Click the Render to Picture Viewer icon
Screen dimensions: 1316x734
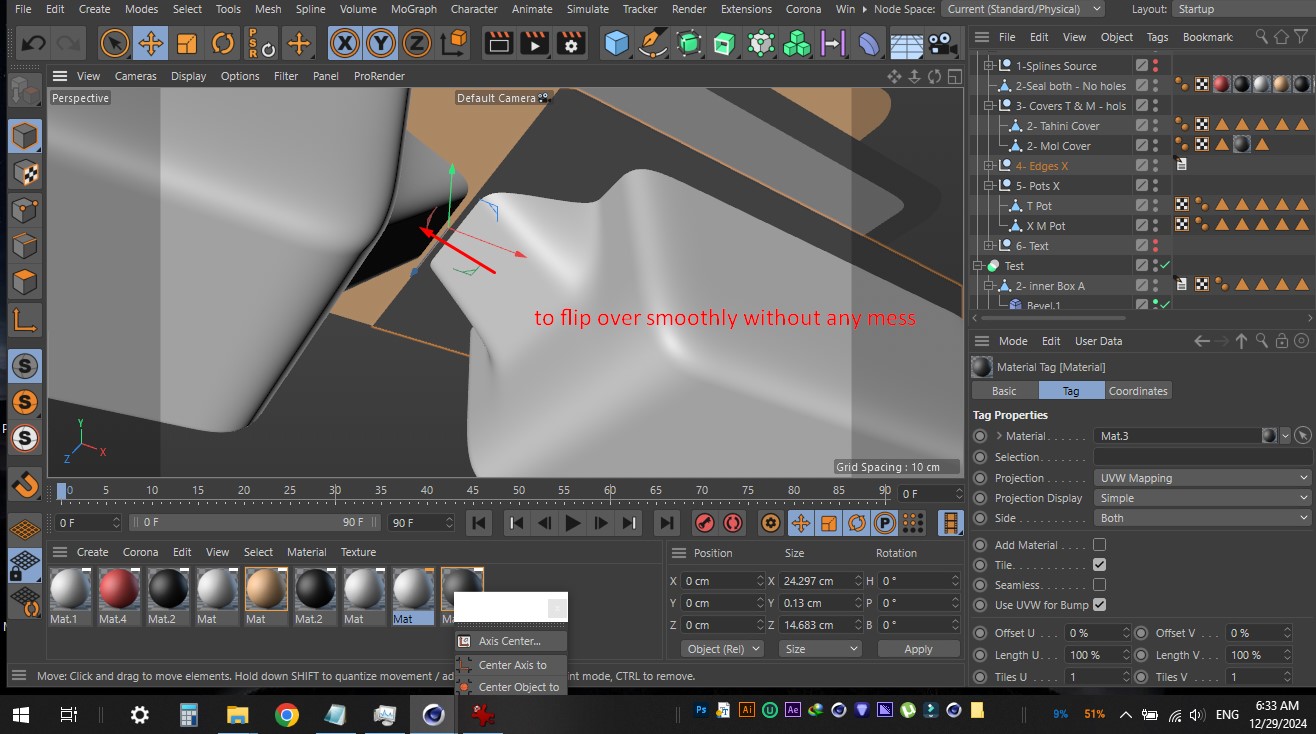point(533,43)
